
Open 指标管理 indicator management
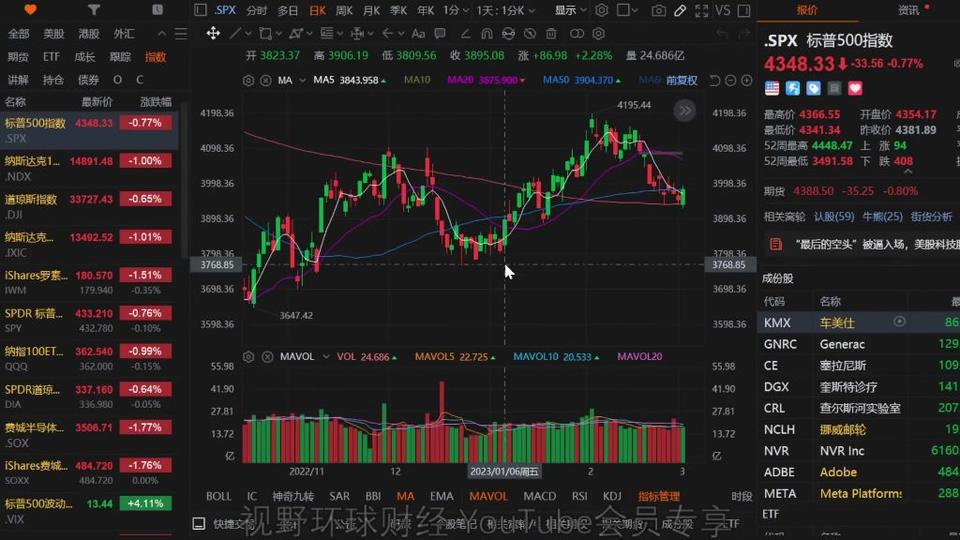659,496
